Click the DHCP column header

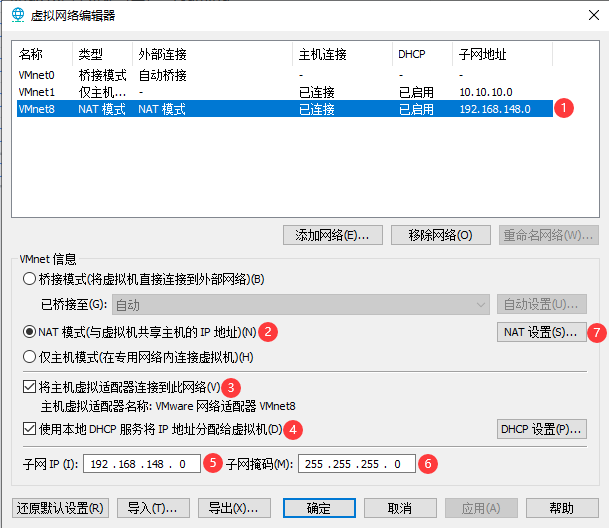[422, 54]
